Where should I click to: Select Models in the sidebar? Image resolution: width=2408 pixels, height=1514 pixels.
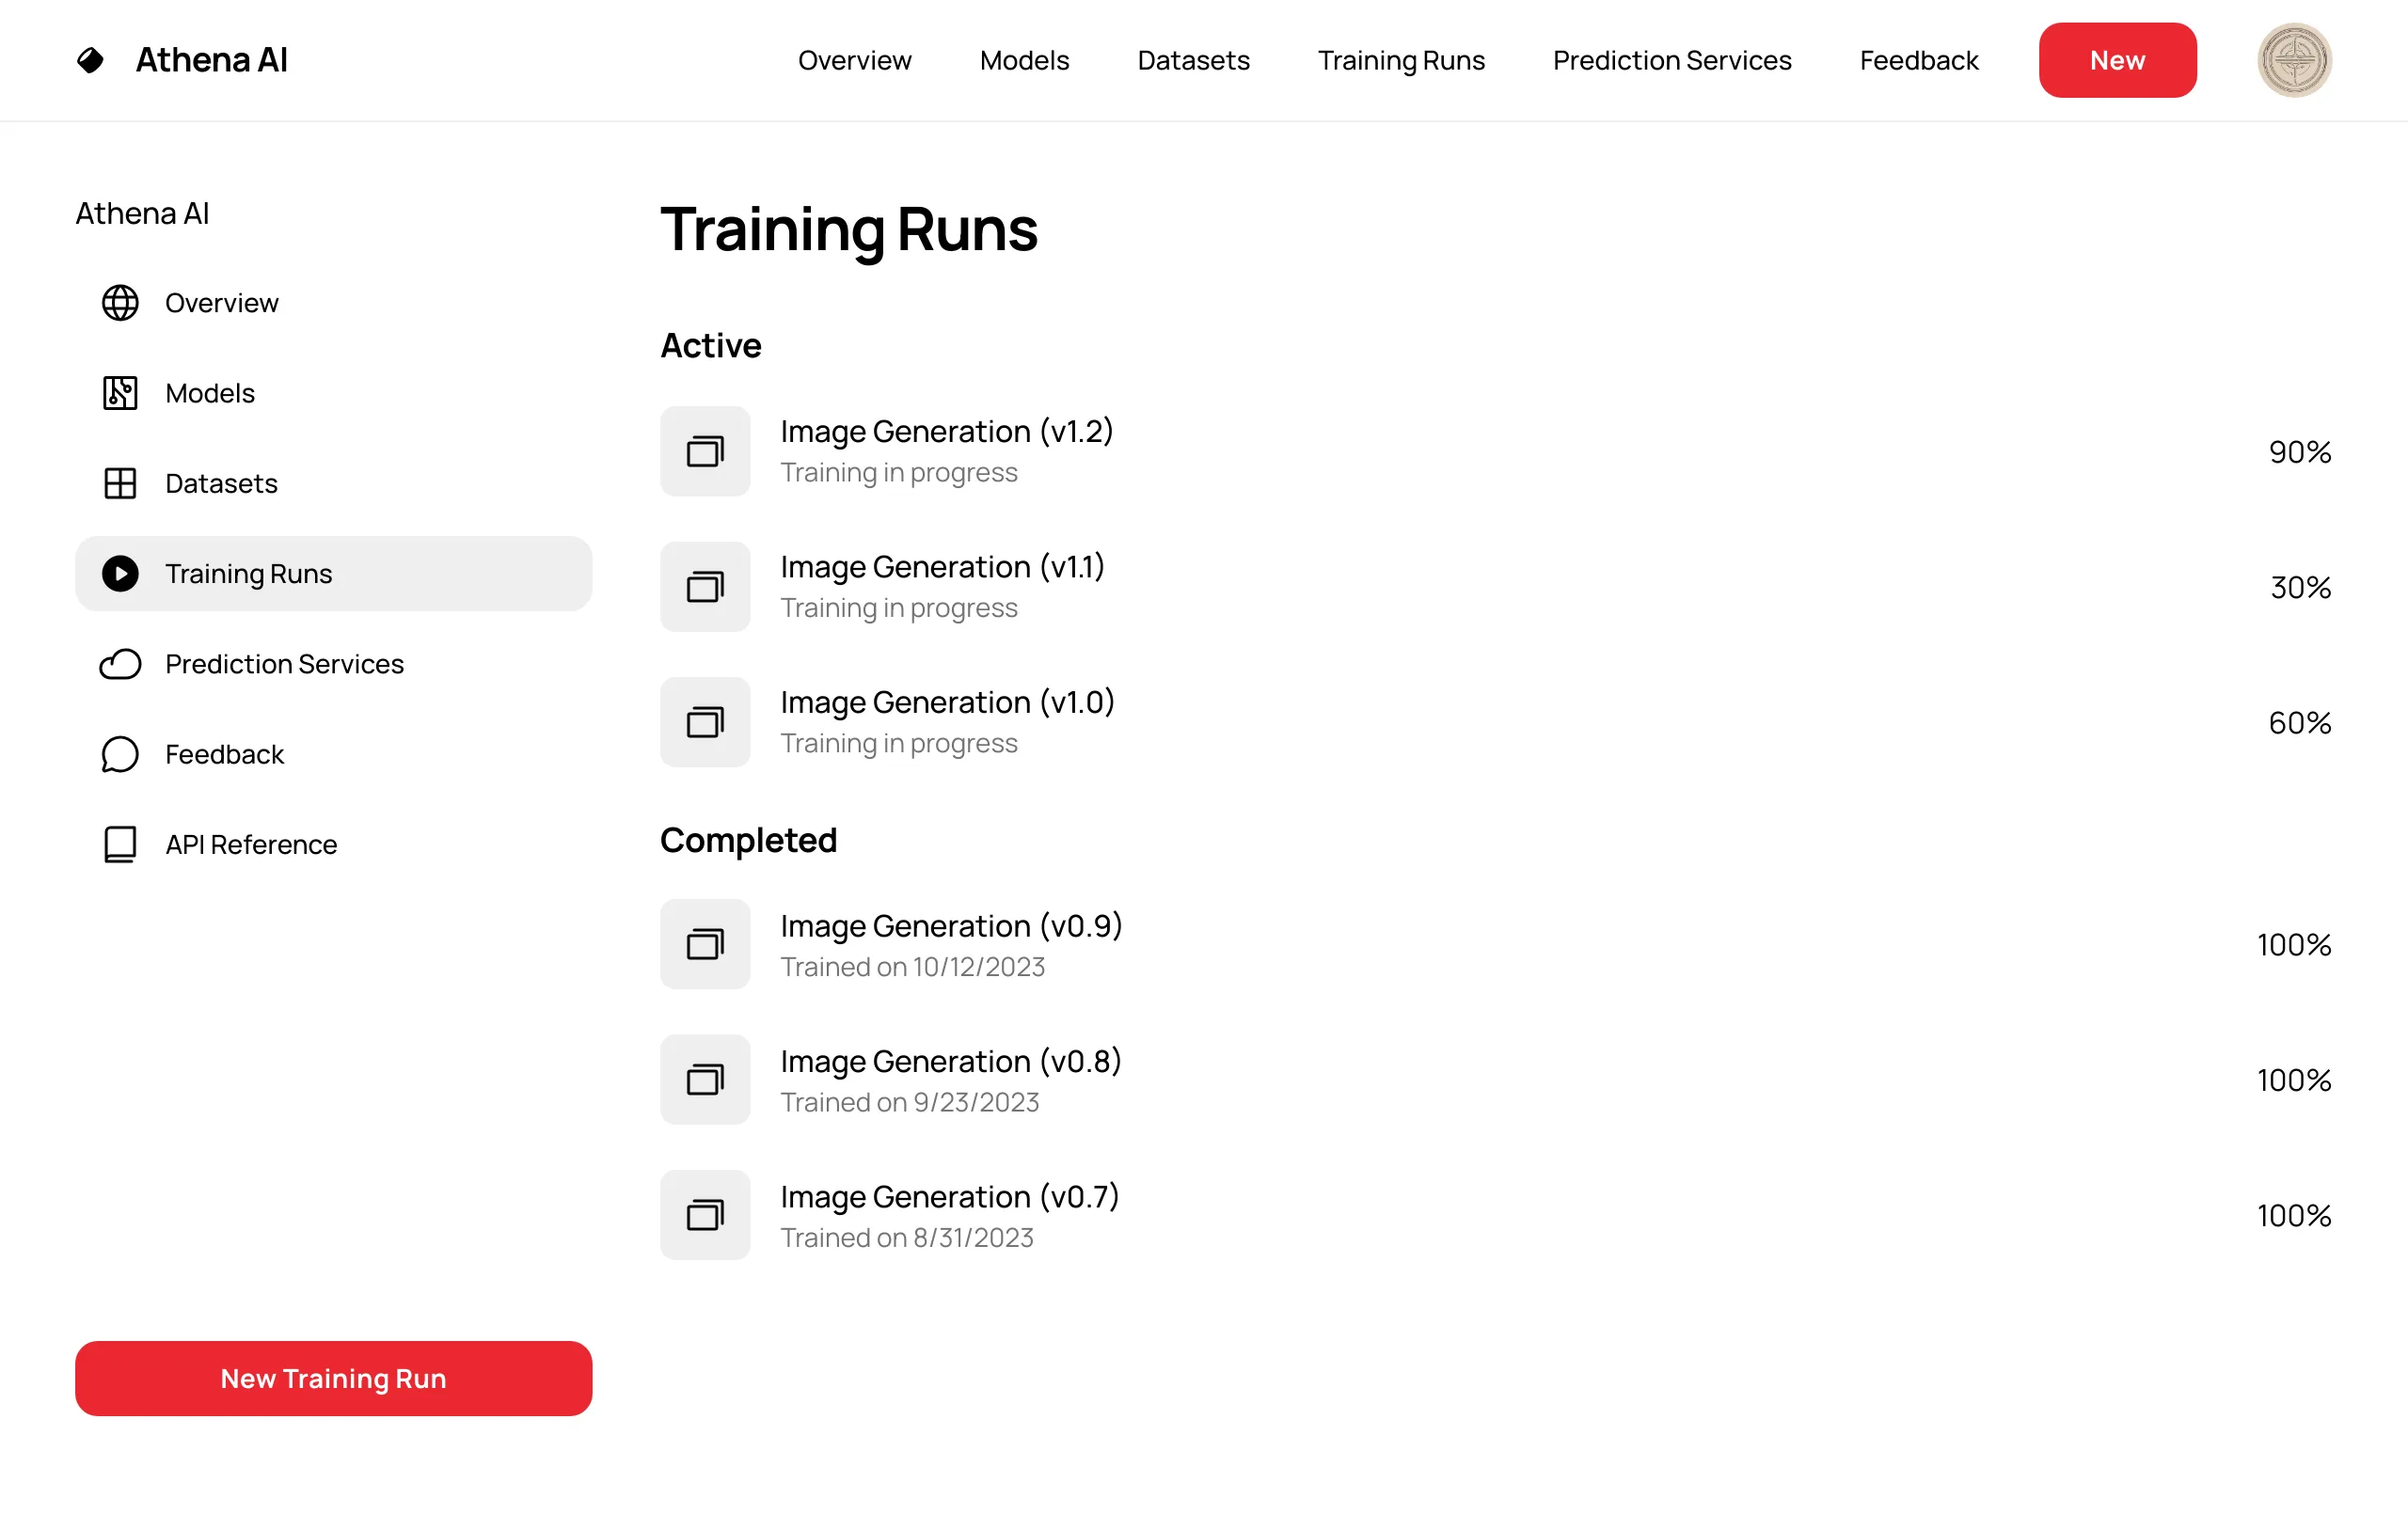[x=333, y=393]
